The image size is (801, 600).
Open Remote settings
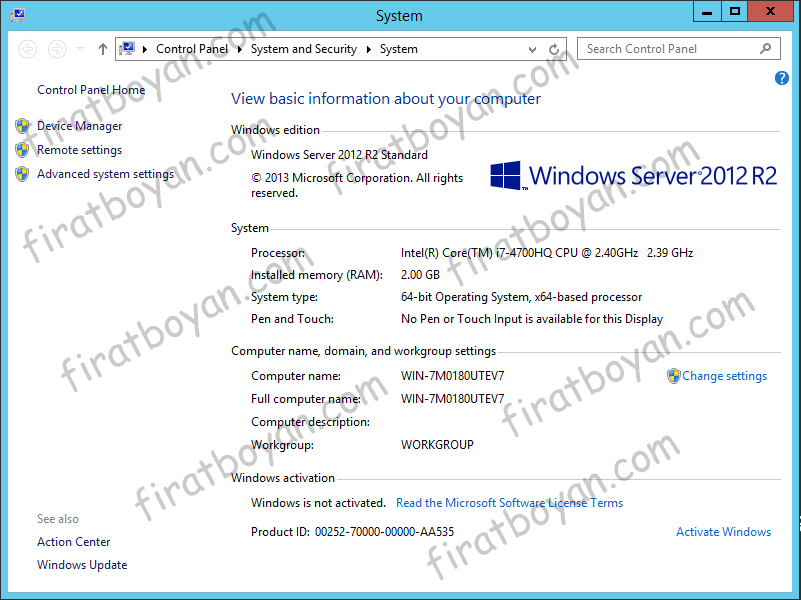[80, 150]
